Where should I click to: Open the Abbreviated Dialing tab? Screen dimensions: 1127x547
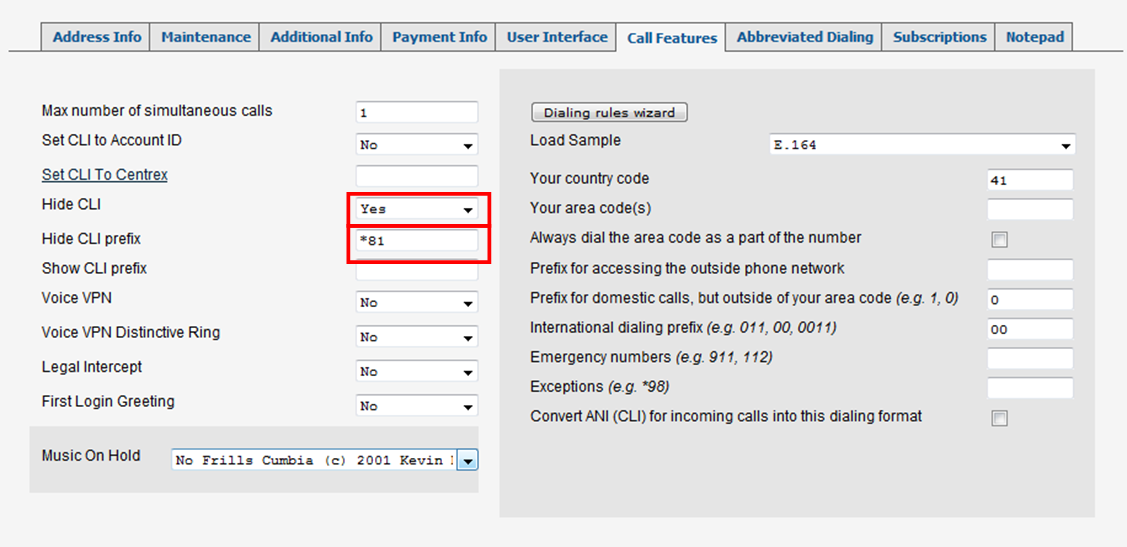pyautogui.click(x=804, y=37)
